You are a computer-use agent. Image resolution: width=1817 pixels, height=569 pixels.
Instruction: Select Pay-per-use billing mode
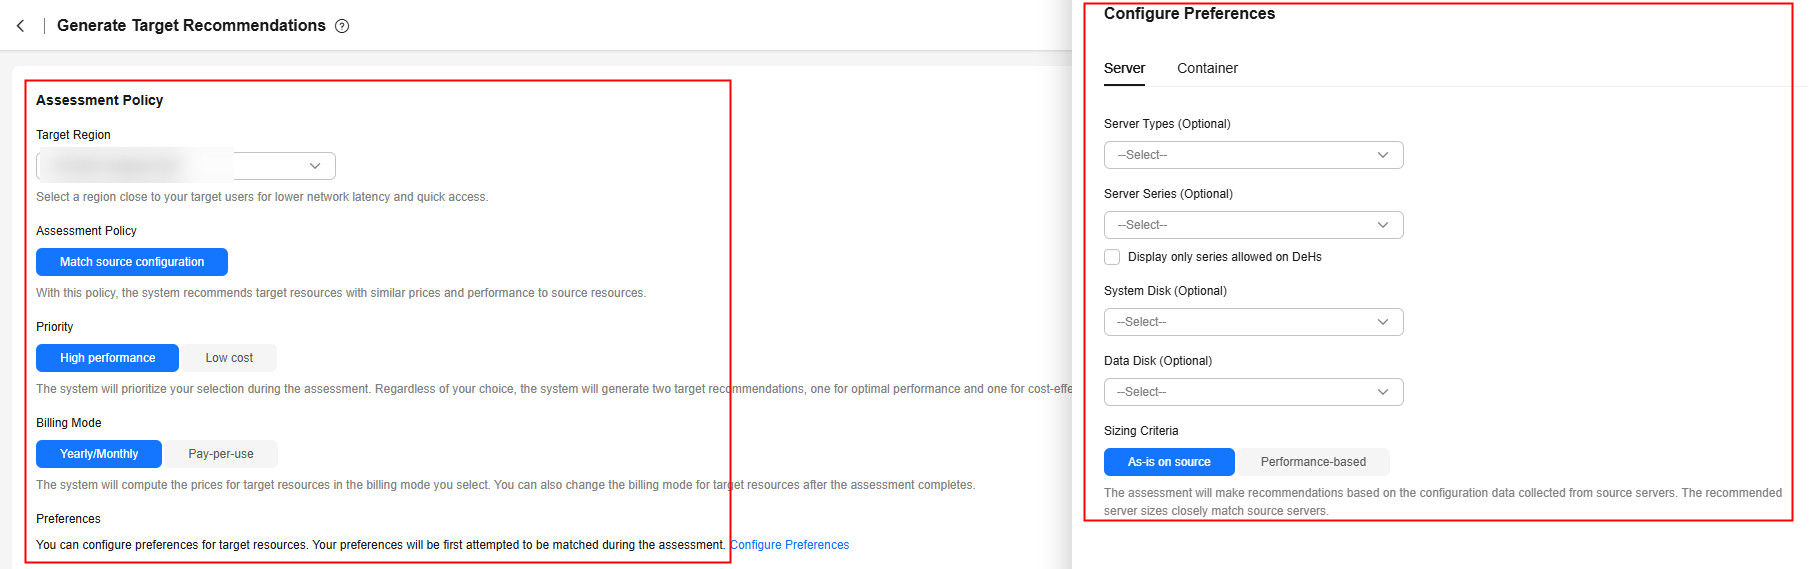221,454
